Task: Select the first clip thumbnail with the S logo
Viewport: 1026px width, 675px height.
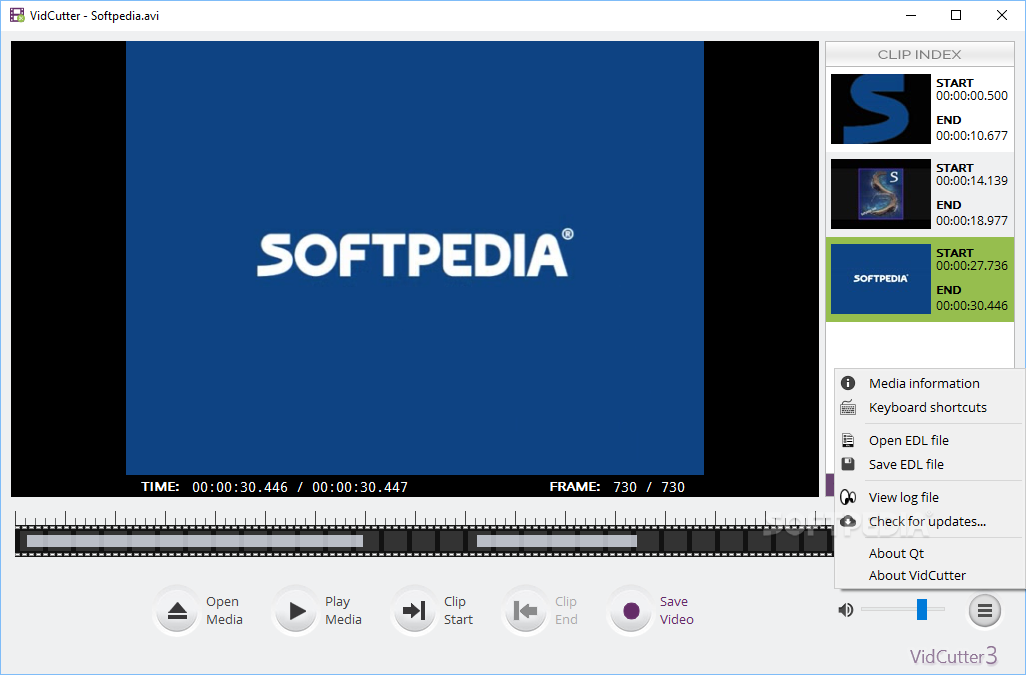Action: pyautogui.click(x=881, y=109)
